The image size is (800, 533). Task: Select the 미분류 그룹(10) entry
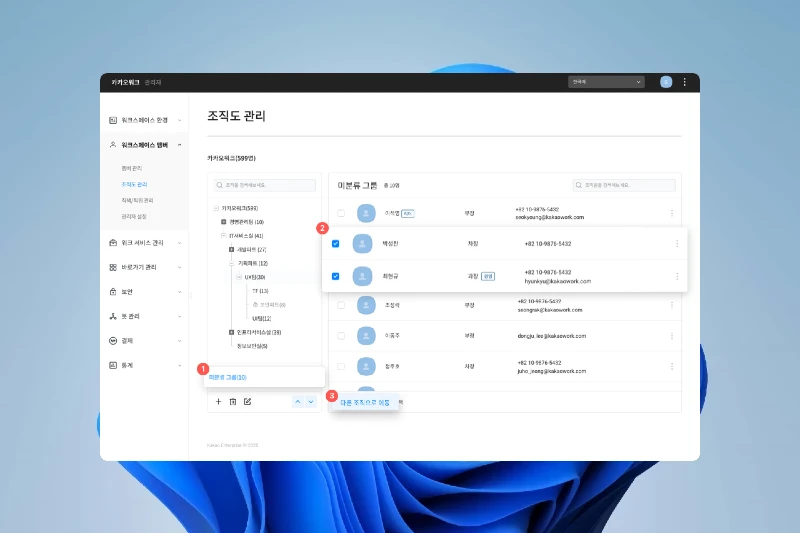[228, 377]
